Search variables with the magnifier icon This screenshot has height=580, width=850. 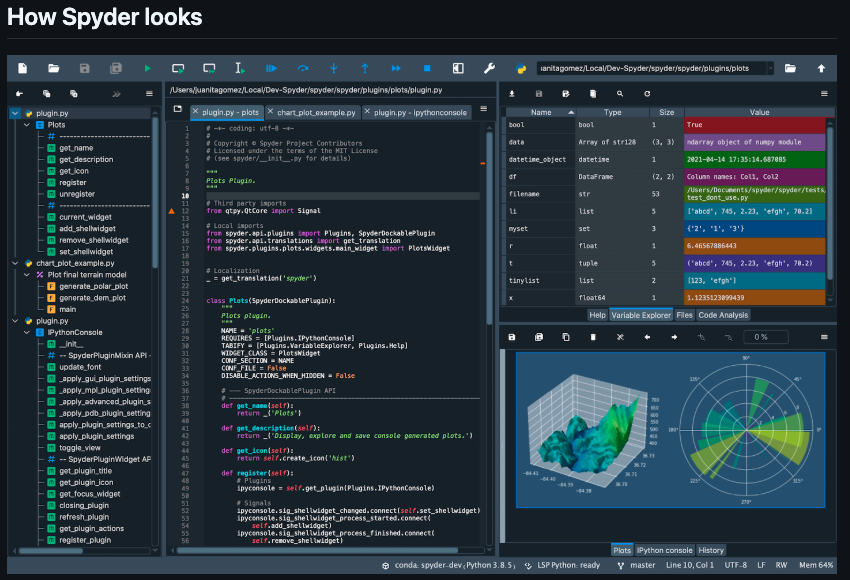pos(620,94)
